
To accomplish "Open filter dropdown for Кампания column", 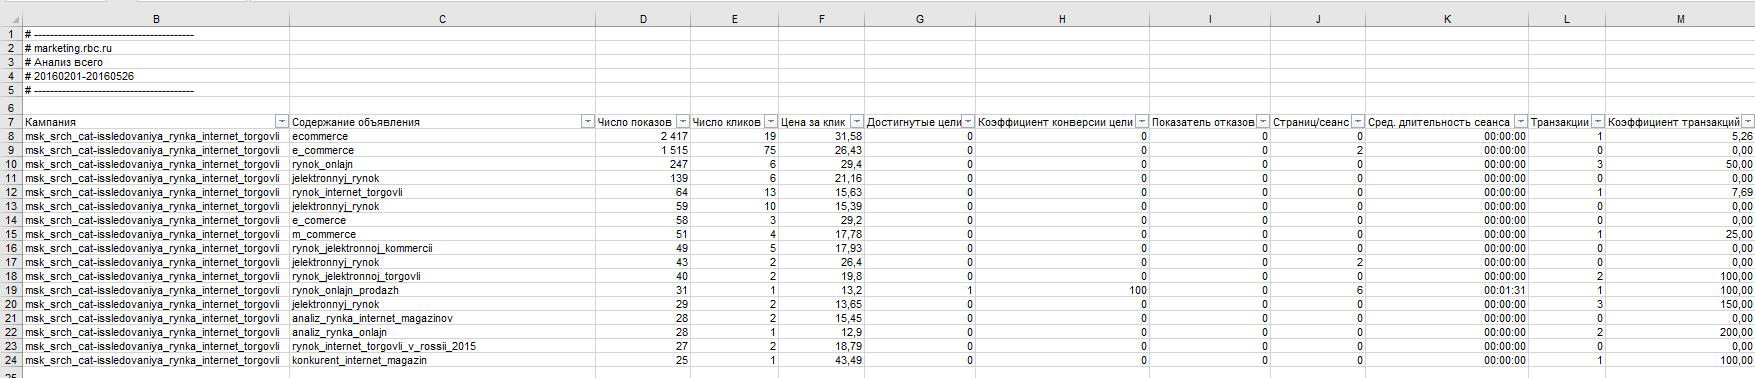I will click(x=282, y=122).
